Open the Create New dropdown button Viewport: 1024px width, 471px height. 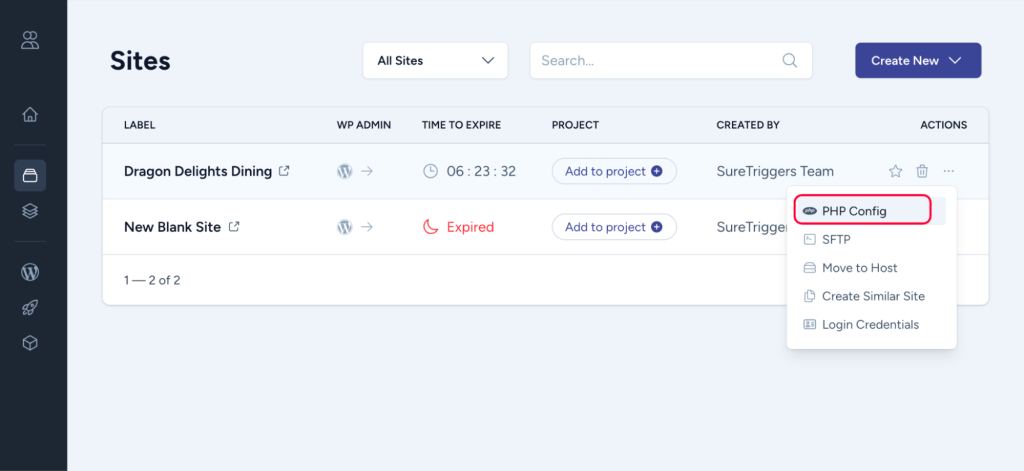(918, 60)
